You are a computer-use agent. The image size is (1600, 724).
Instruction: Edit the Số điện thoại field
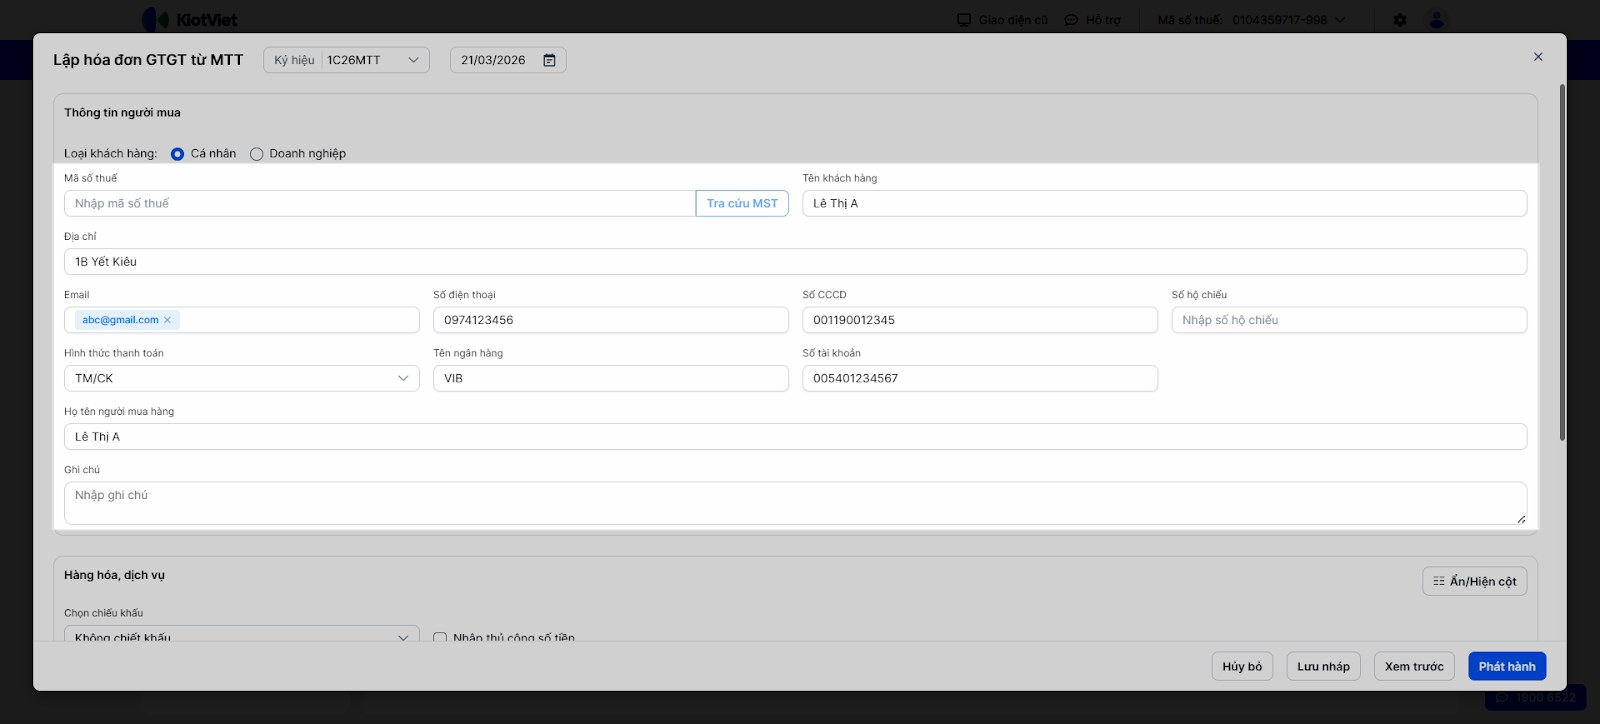611,320
